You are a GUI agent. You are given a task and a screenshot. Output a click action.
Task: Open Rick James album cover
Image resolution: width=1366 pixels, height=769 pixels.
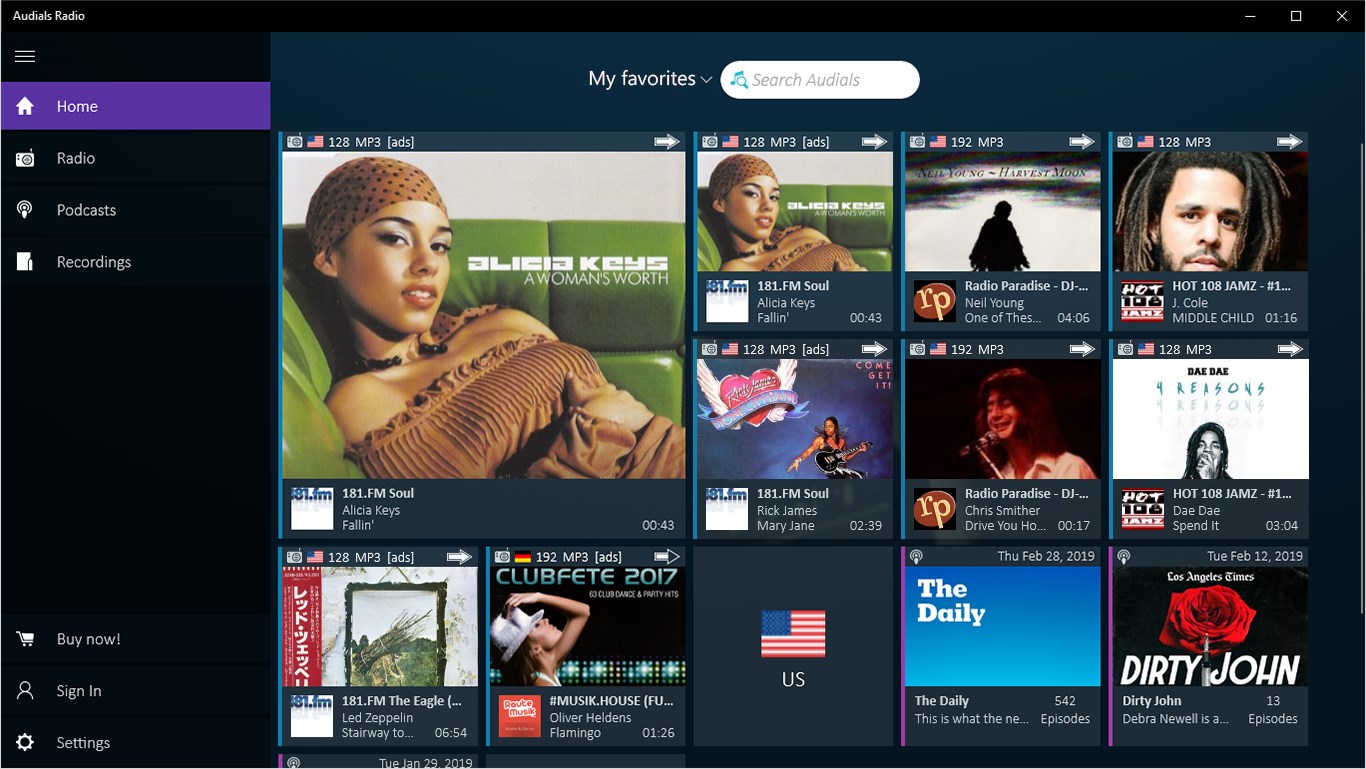795,419
